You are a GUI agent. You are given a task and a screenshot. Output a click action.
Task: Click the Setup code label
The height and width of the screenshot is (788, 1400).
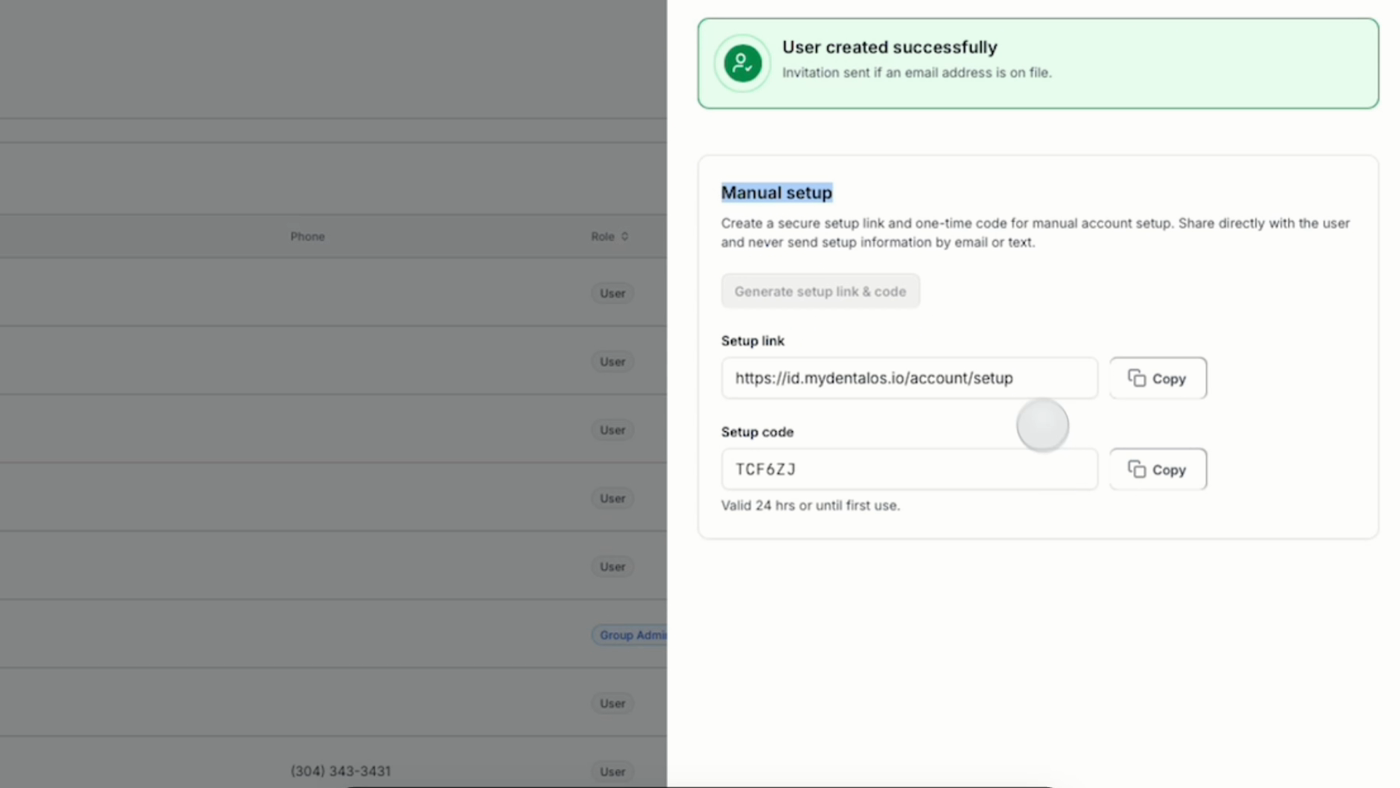point(757,432)
